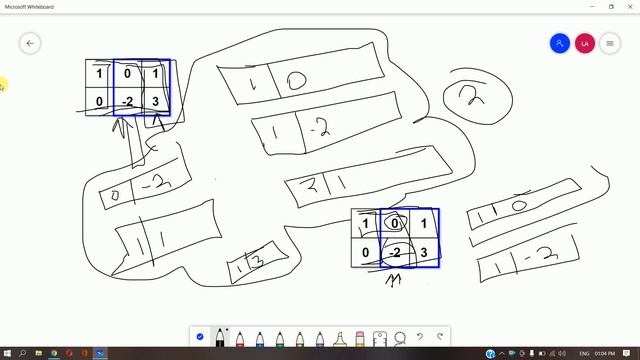Open File Explorer from taskbar
Screen dimensions: 640x360
[x=38, y=353]
